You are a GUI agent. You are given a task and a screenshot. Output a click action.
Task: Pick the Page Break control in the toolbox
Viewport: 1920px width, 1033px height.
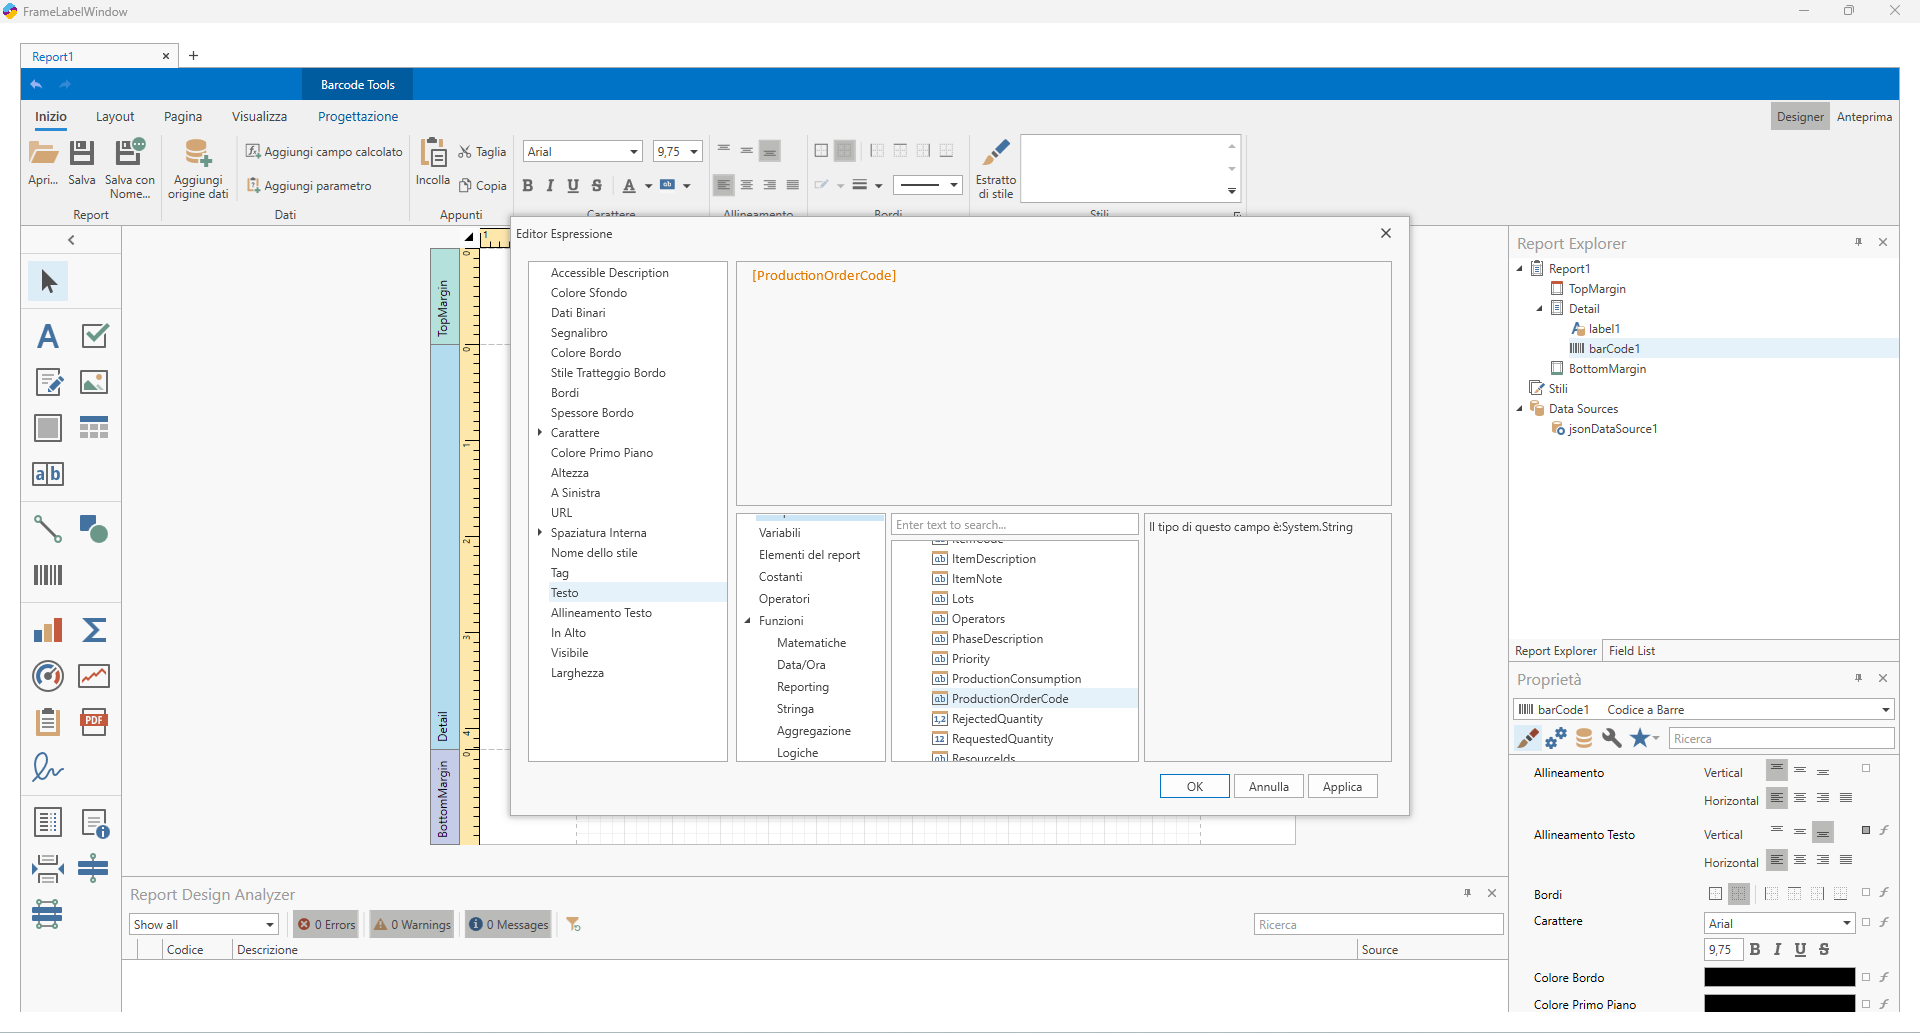[x=48, y=868]
